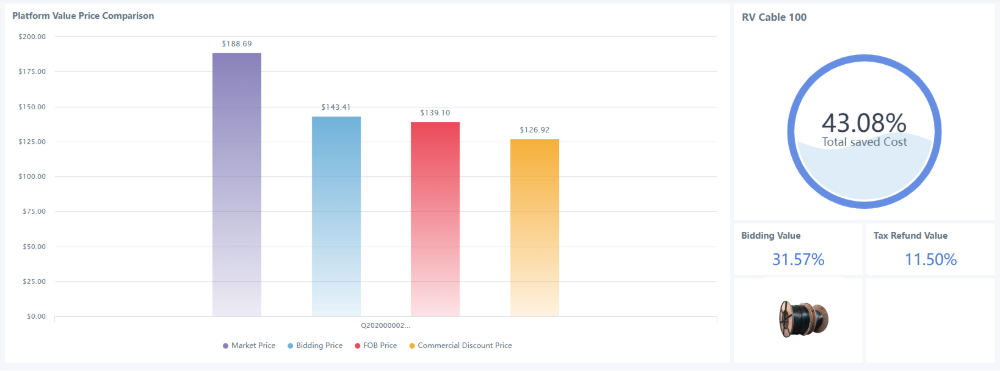The height and width of the screenshot is (371, 1000).
Task: Select the red FOB Price bar
Action: point(436,219)
